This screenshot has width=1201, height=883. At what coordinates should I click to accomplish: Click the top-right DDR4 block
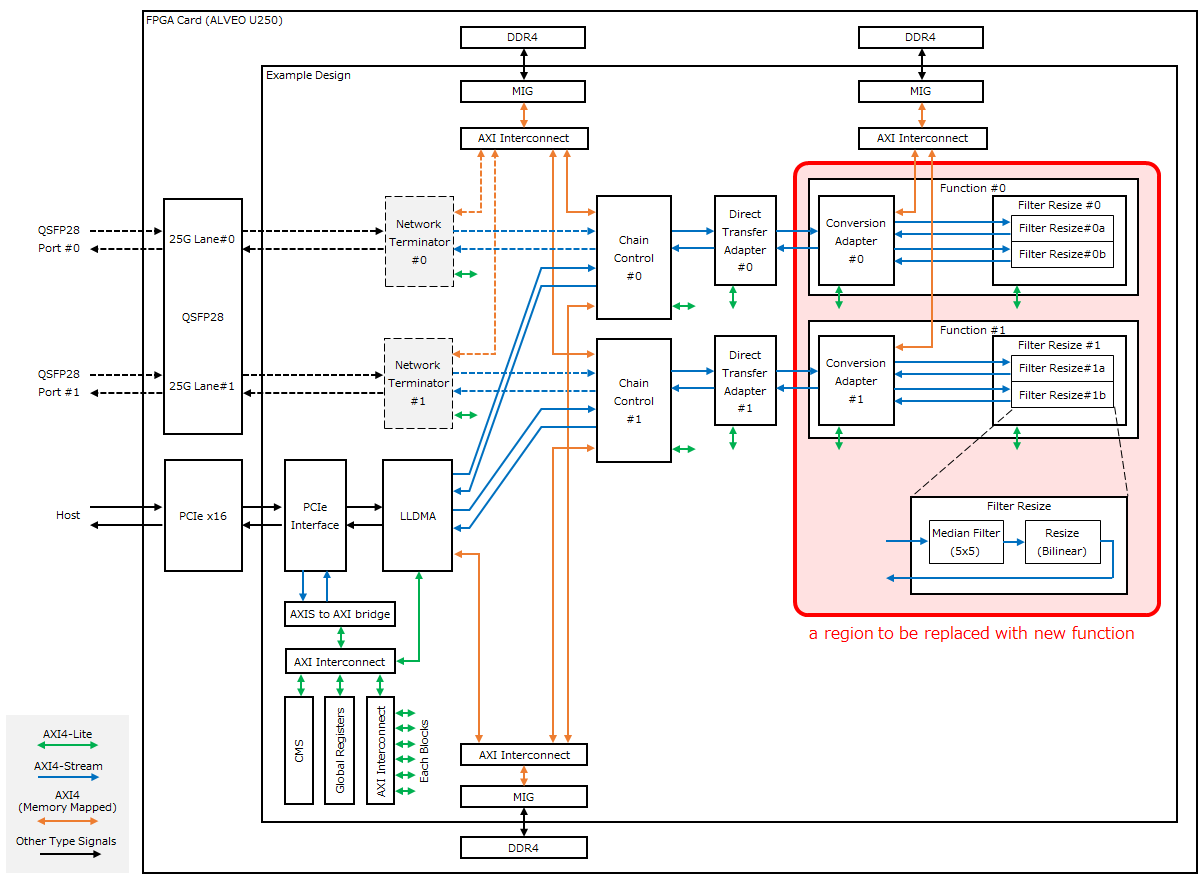(x=921, y=37)
